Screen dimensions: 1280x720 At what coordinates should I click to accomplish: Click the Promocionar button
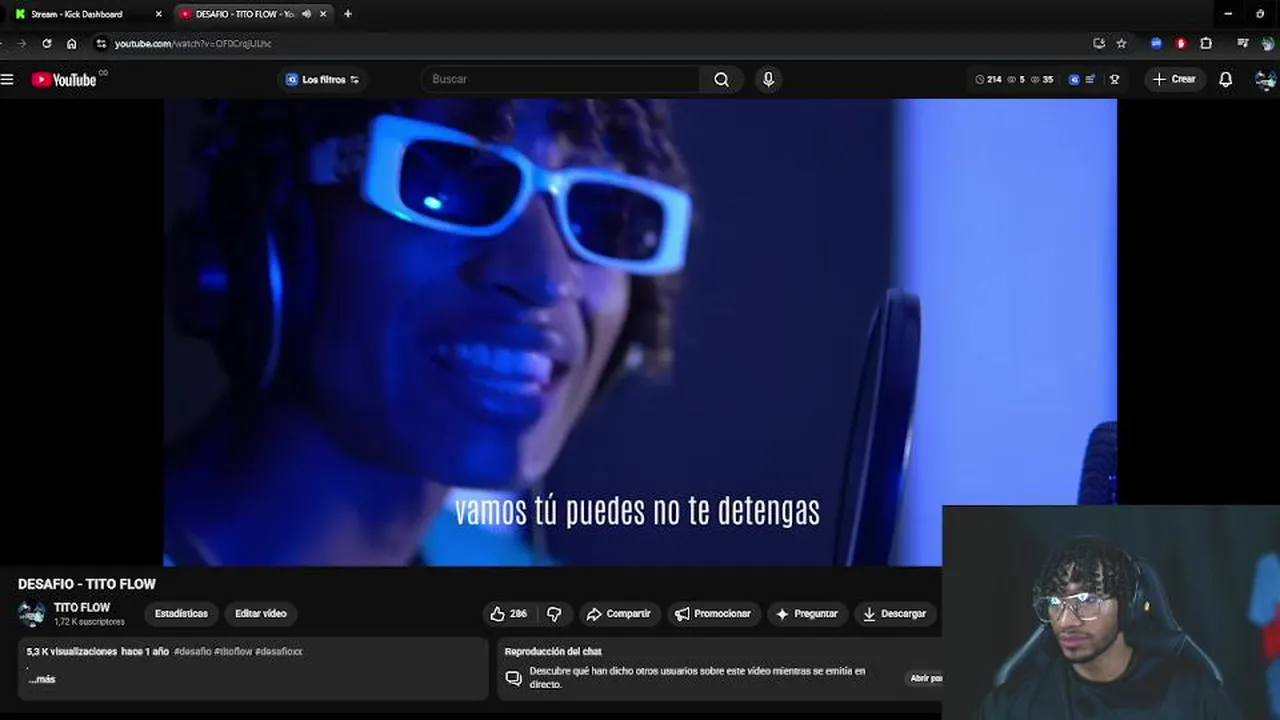(712, 614)
